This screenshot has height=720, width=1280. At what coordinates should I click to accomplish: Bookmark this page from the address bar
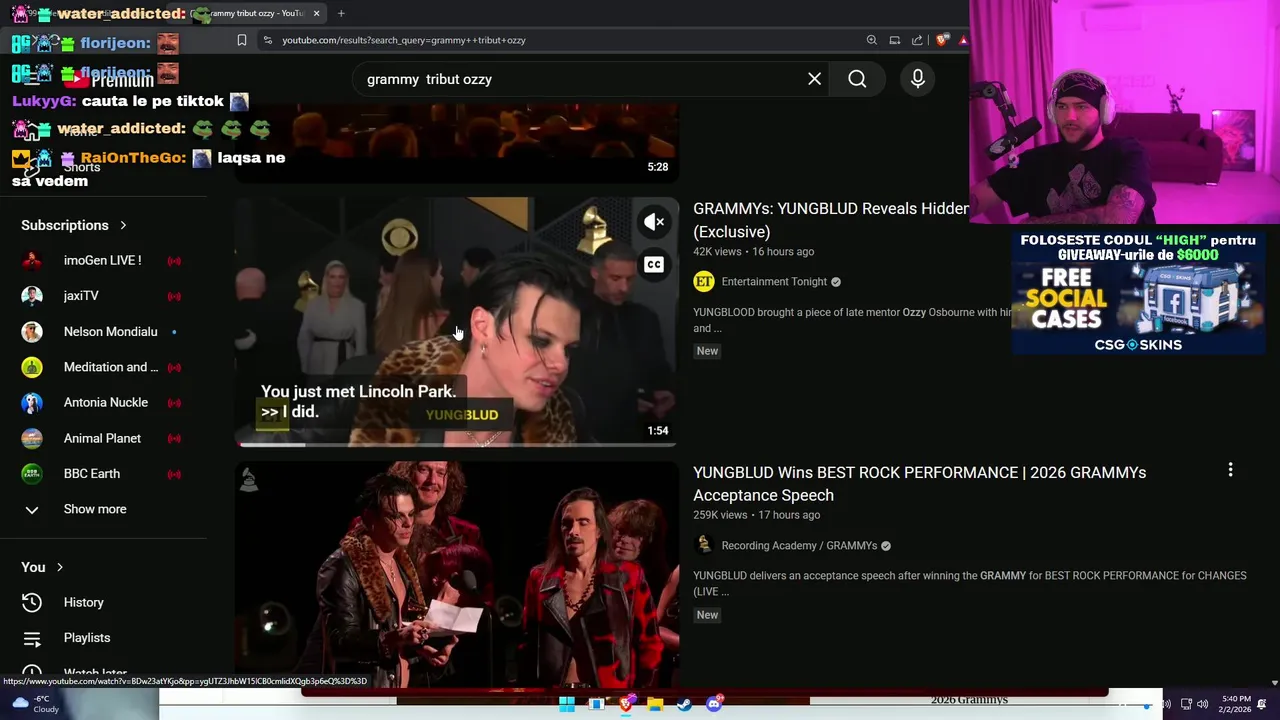click(x=242, y=40)
